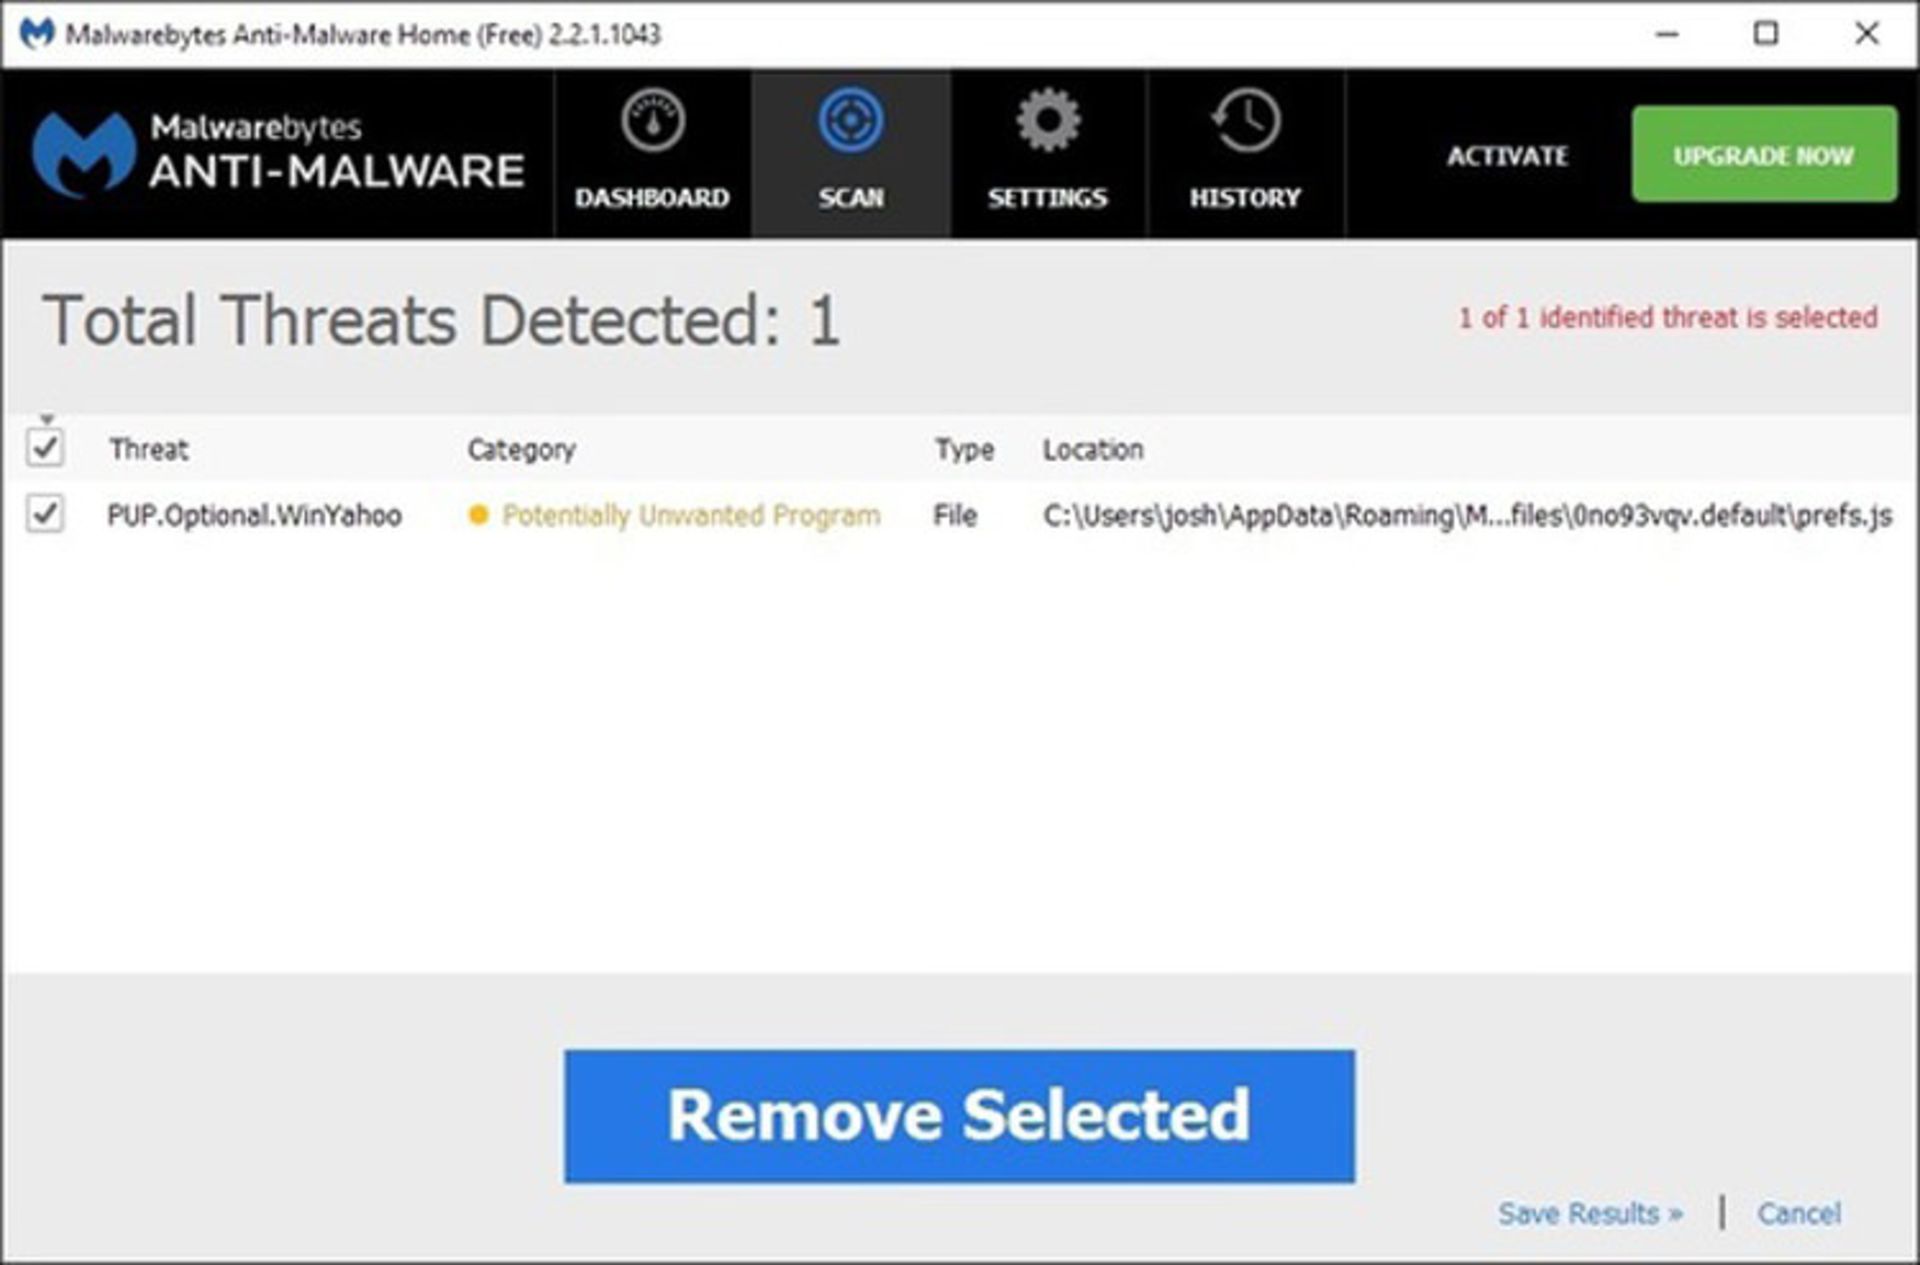Click the Total Threats Detected: 1 heading

441,321
